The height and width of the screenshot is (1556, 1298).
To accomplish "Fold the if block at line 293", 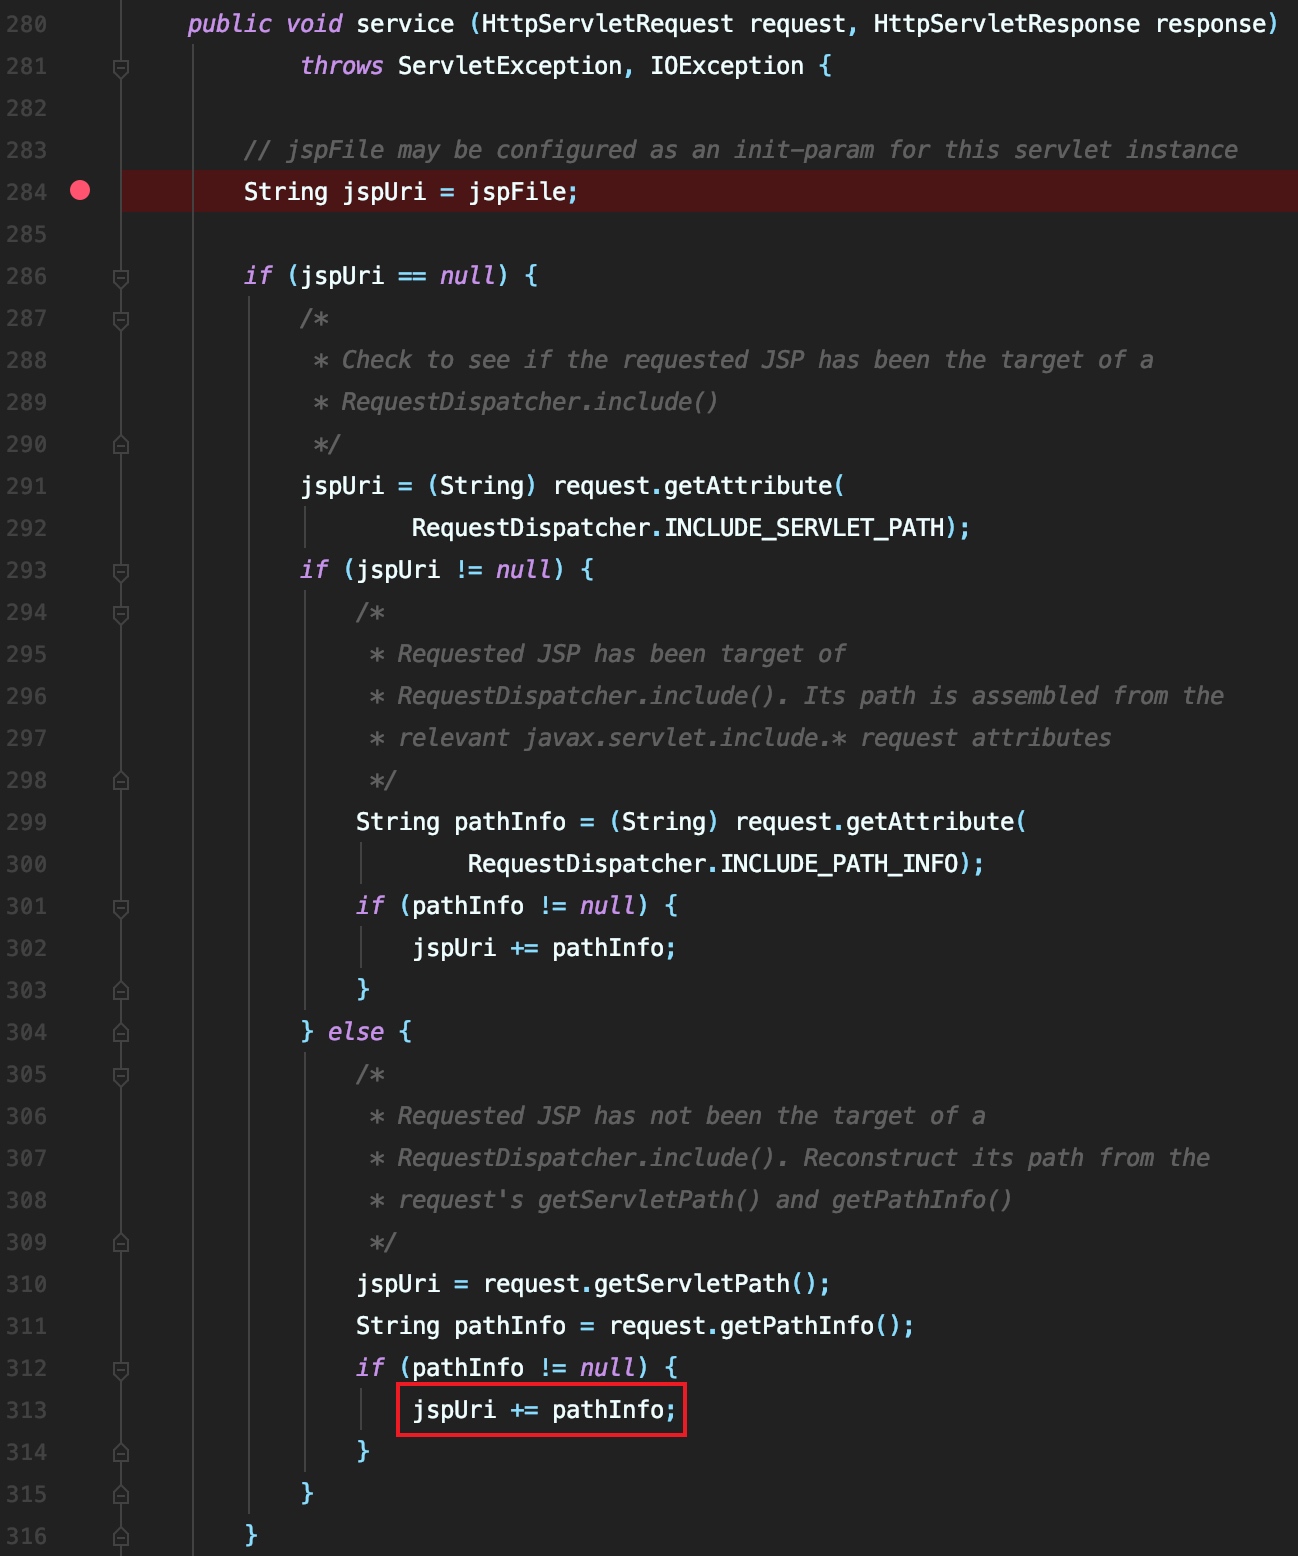I will tap(121, 571).
